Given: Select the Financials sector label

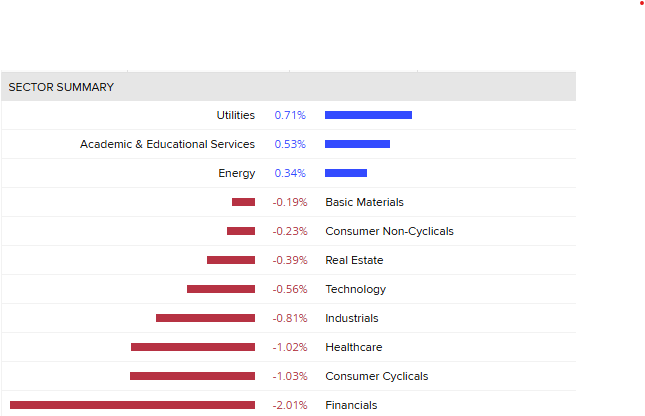Looking at the screenshot, I should 351,405.
